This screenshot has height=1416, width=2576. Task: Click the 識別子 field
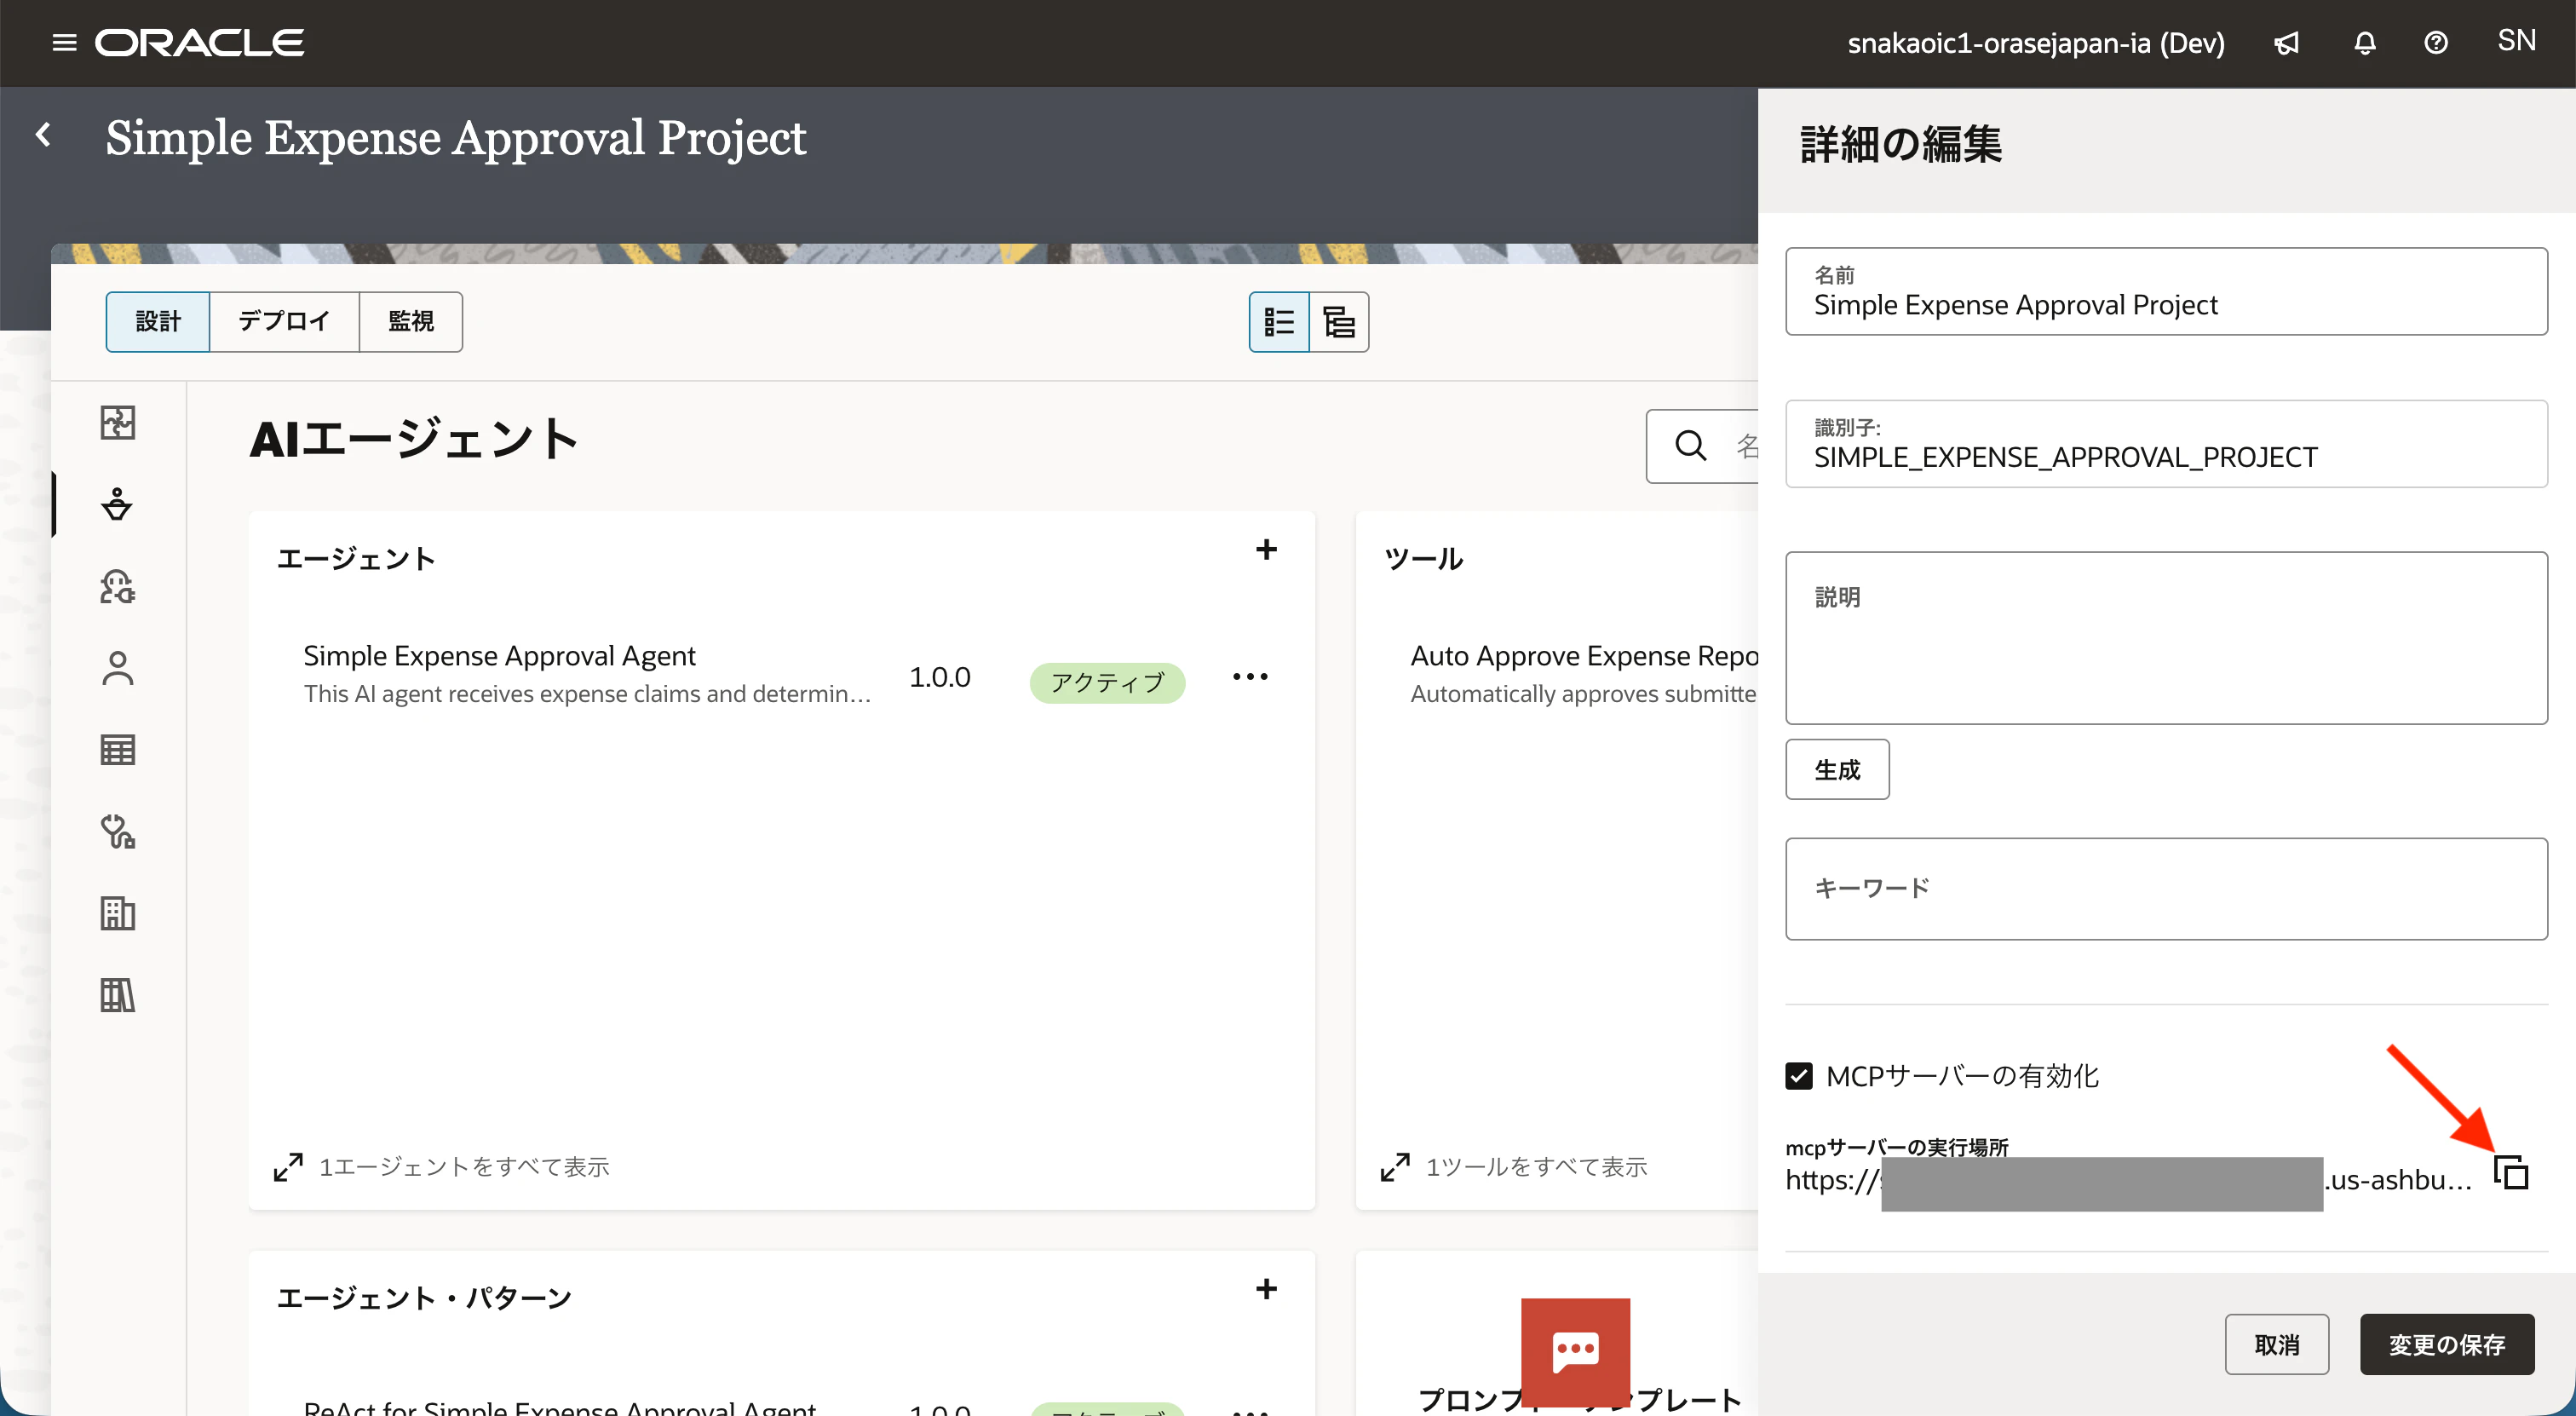[2166, 444]
